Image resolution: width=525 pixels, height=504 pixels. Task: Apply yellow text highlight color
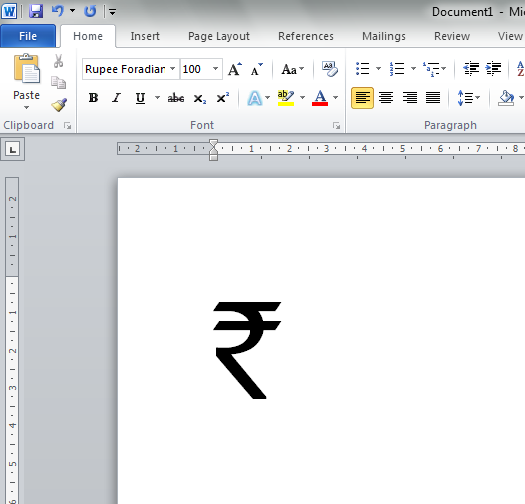pos(286,98)
